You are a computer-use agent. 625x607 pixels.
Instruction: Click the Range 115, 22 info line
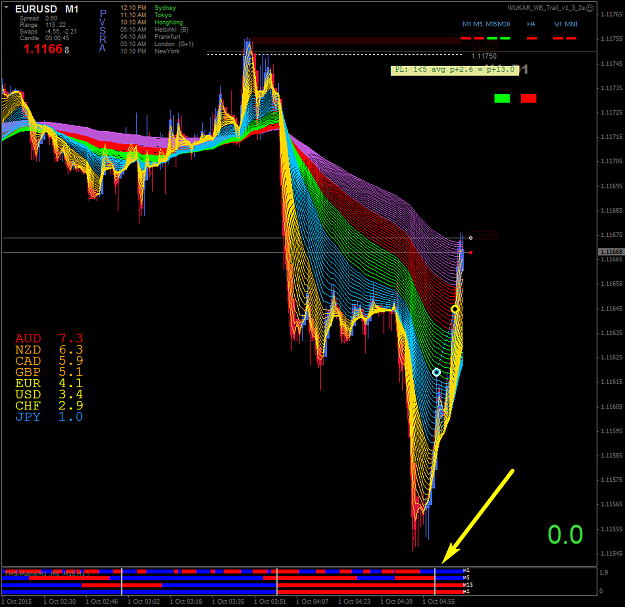pyautogui.click(x=43, y=25)
